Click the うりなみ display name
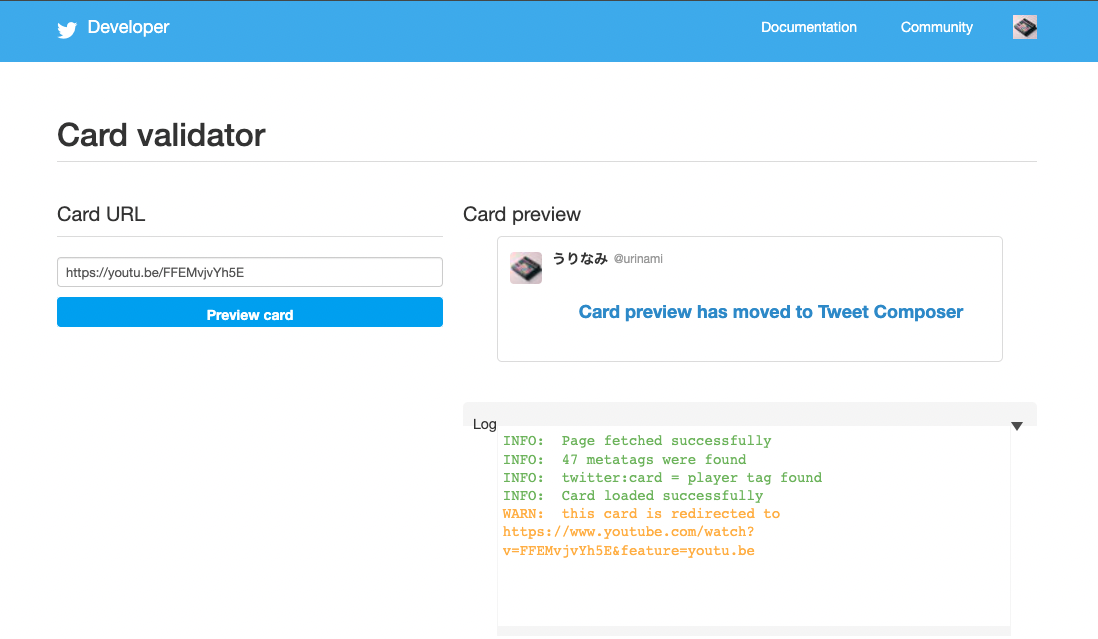This screenshot has height=639, width=1098. (x=580, y=259)
